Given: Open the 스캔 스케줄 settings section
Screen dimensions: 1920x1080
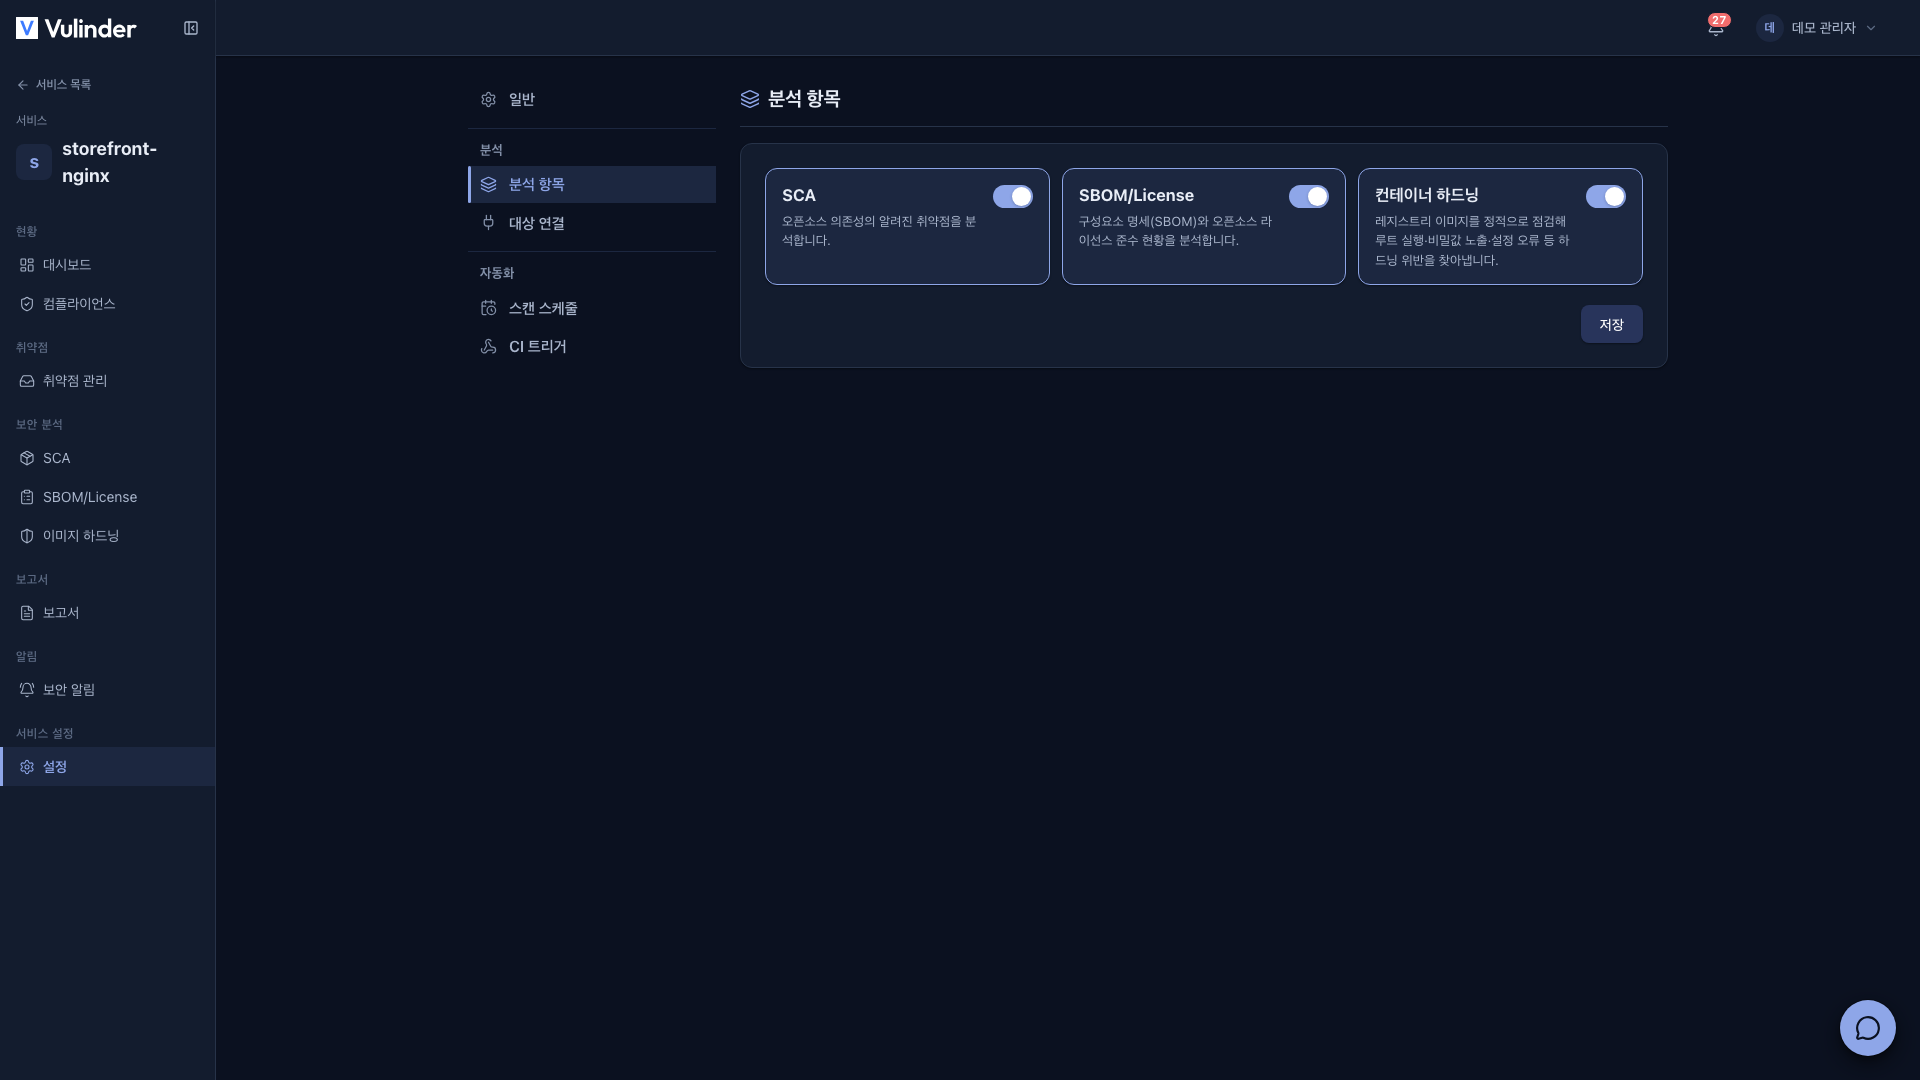Looking at the screenshot, I should 592,308.
